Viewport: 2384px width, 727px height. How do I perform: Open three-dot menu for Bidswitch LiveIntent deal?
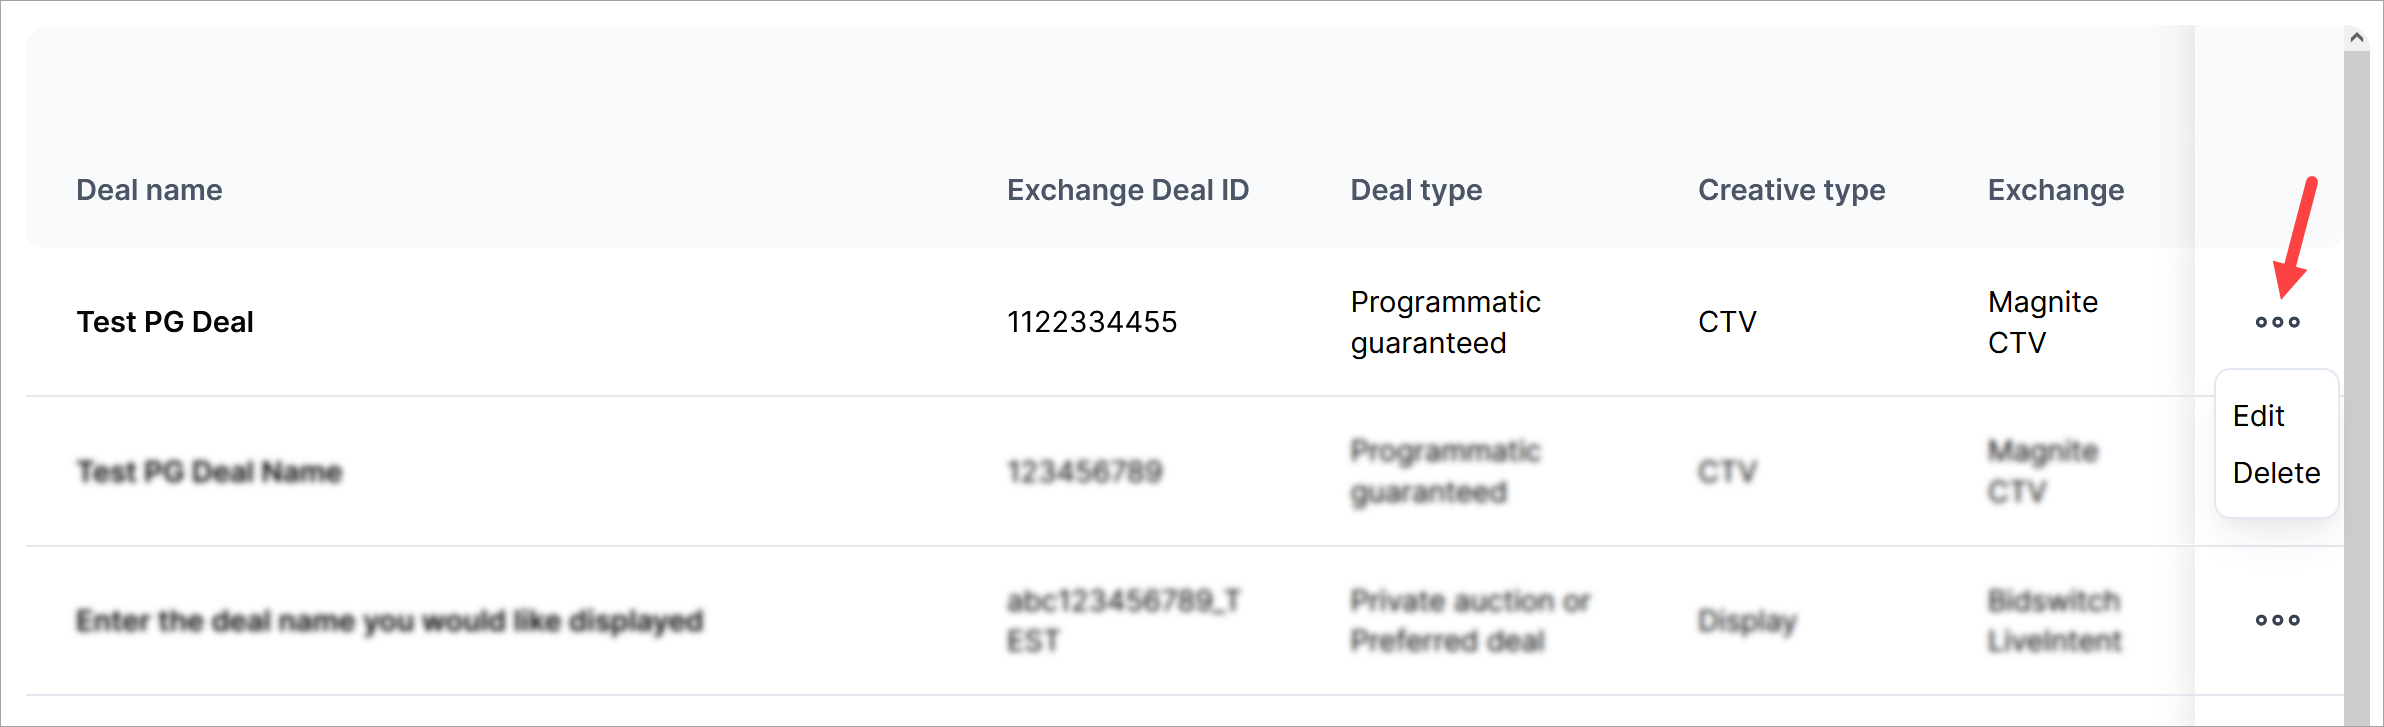click(x=2277, y=620)
